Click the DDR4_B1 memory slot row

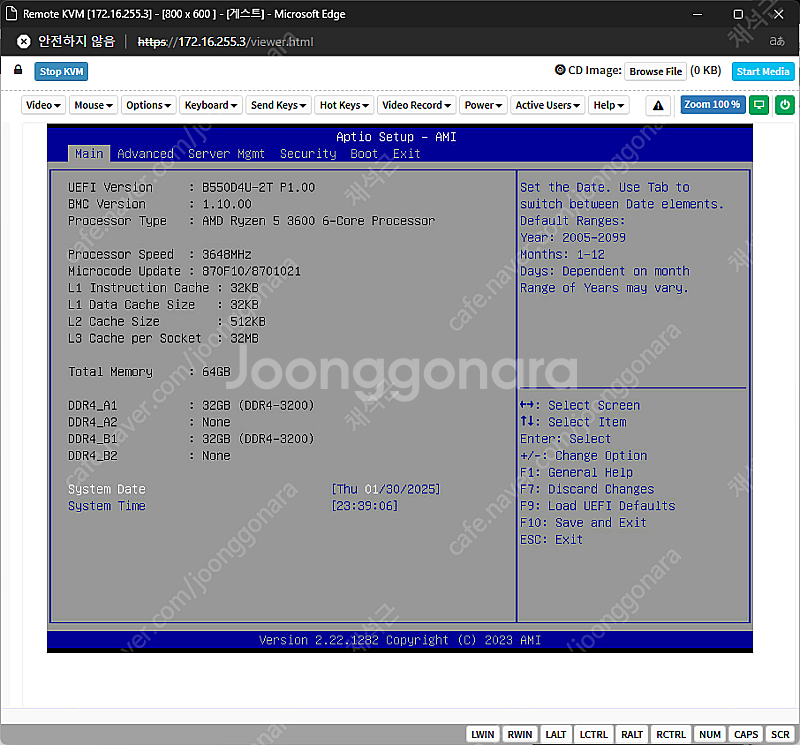click(191, 439)
